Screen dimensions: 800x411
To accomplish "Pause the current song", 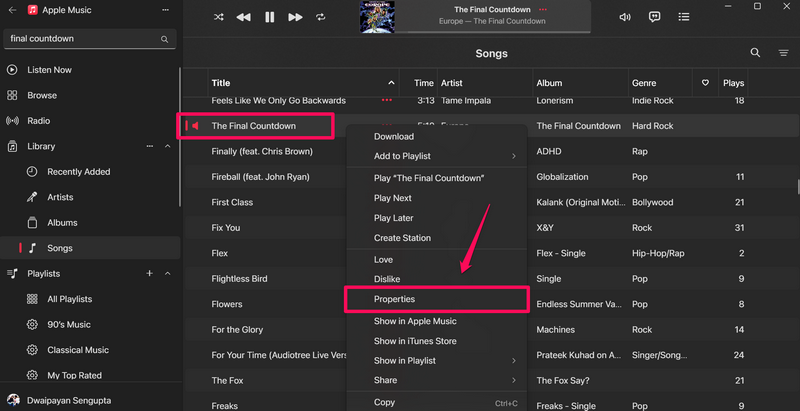I will point(269,17).
